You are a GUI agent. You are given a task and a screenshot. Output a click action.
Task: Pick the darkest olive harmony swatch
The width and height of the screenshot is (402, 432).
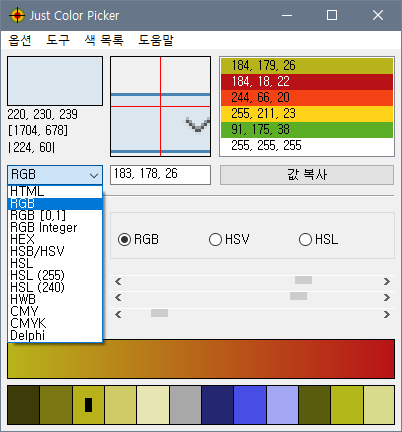(23, 405)
